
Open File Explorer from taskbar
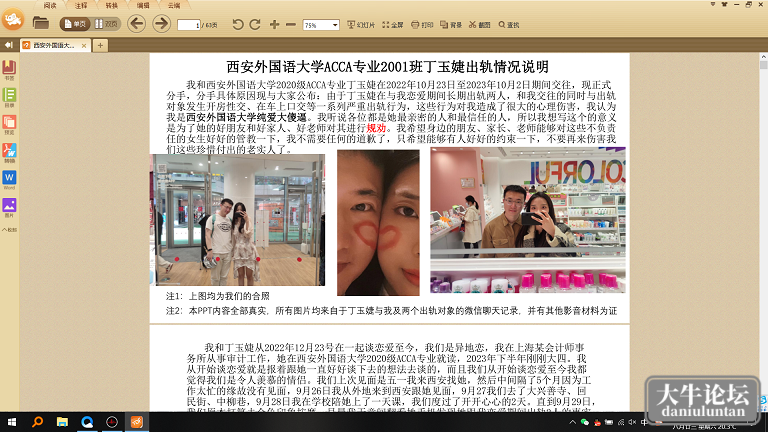point(62,422)
